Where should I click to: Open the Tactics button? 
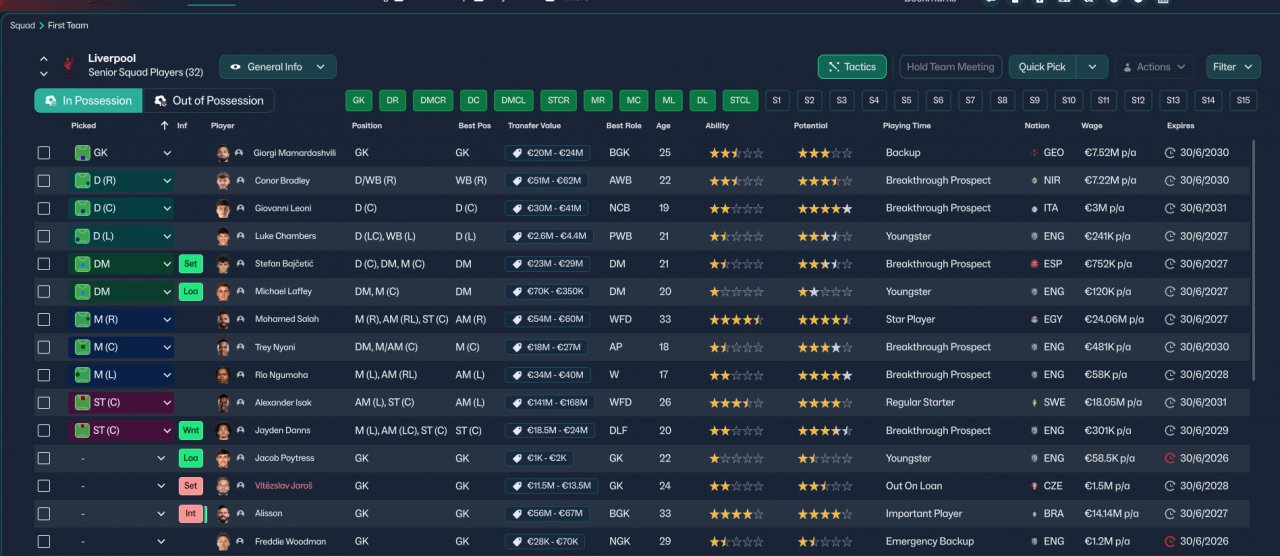(x=852, y=67)
